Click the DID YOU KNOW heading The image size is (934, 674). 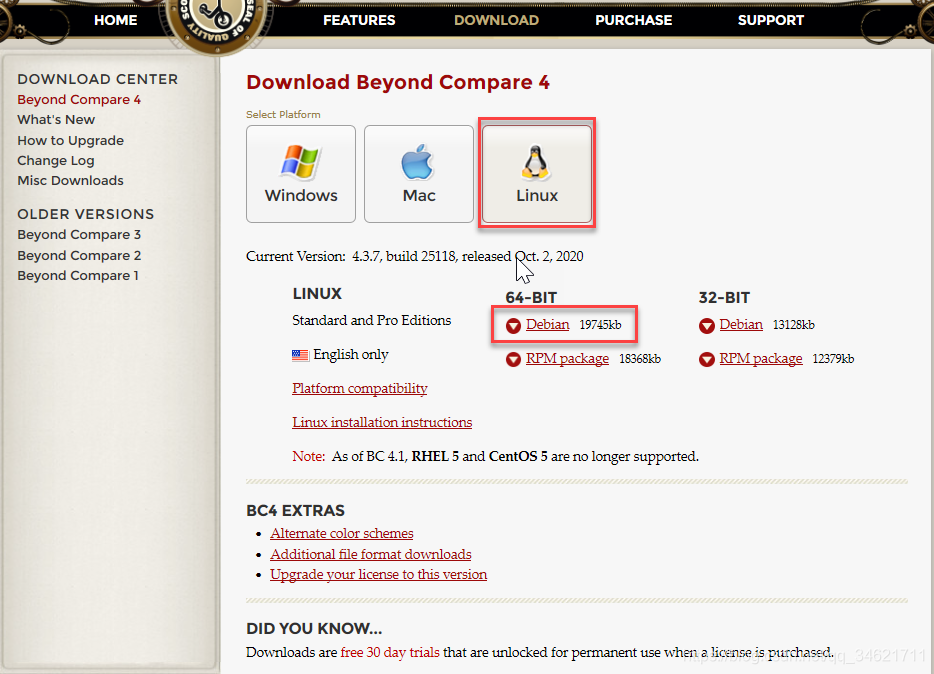314,629
